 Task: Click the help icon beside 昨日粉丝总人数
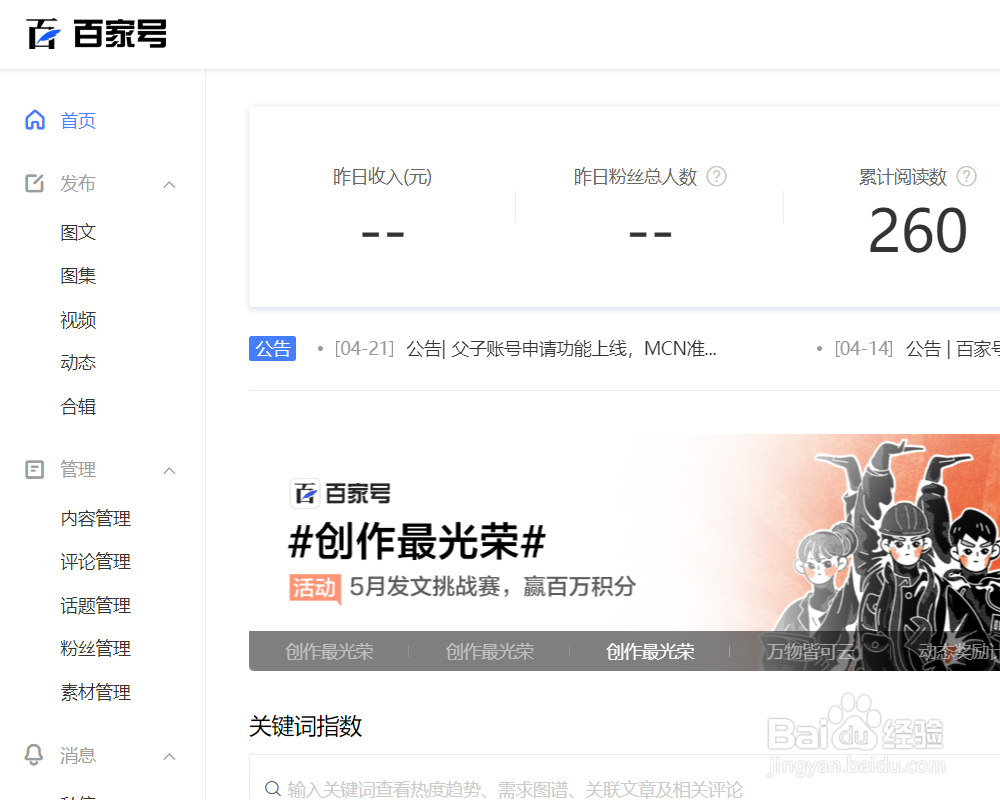716,176
